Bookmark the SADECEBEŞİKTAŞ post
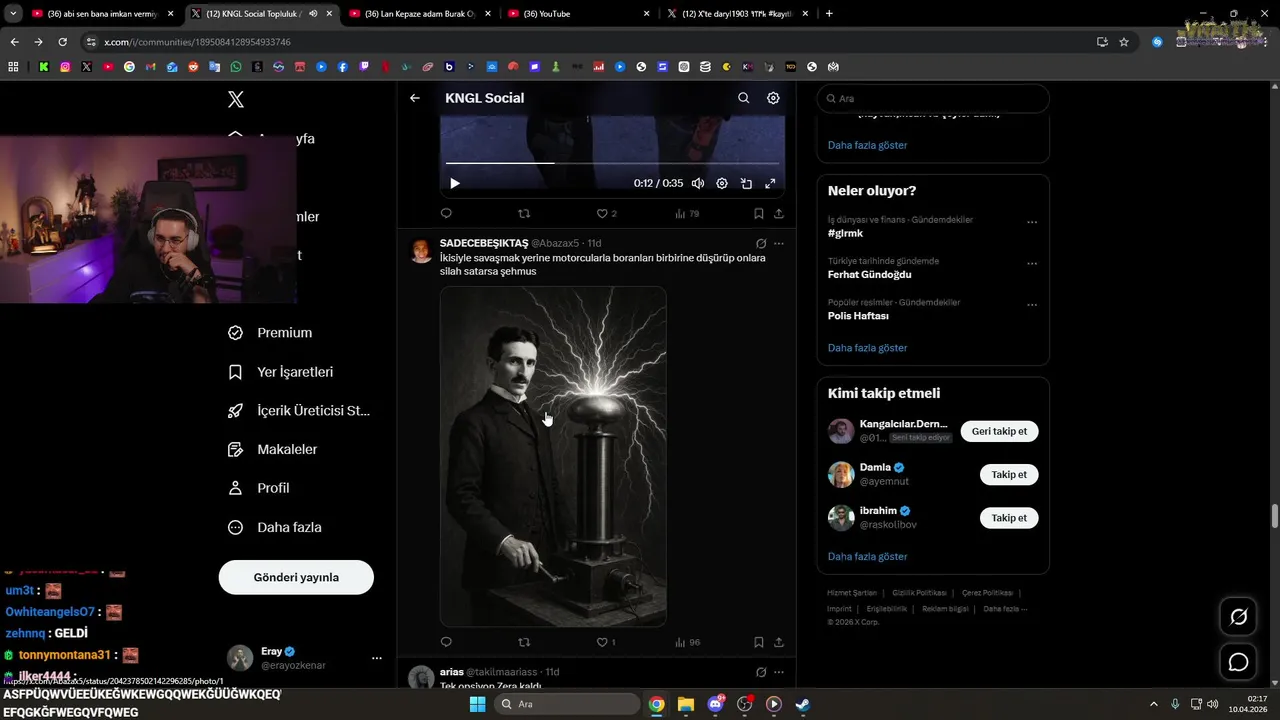 tap(759, 642)
